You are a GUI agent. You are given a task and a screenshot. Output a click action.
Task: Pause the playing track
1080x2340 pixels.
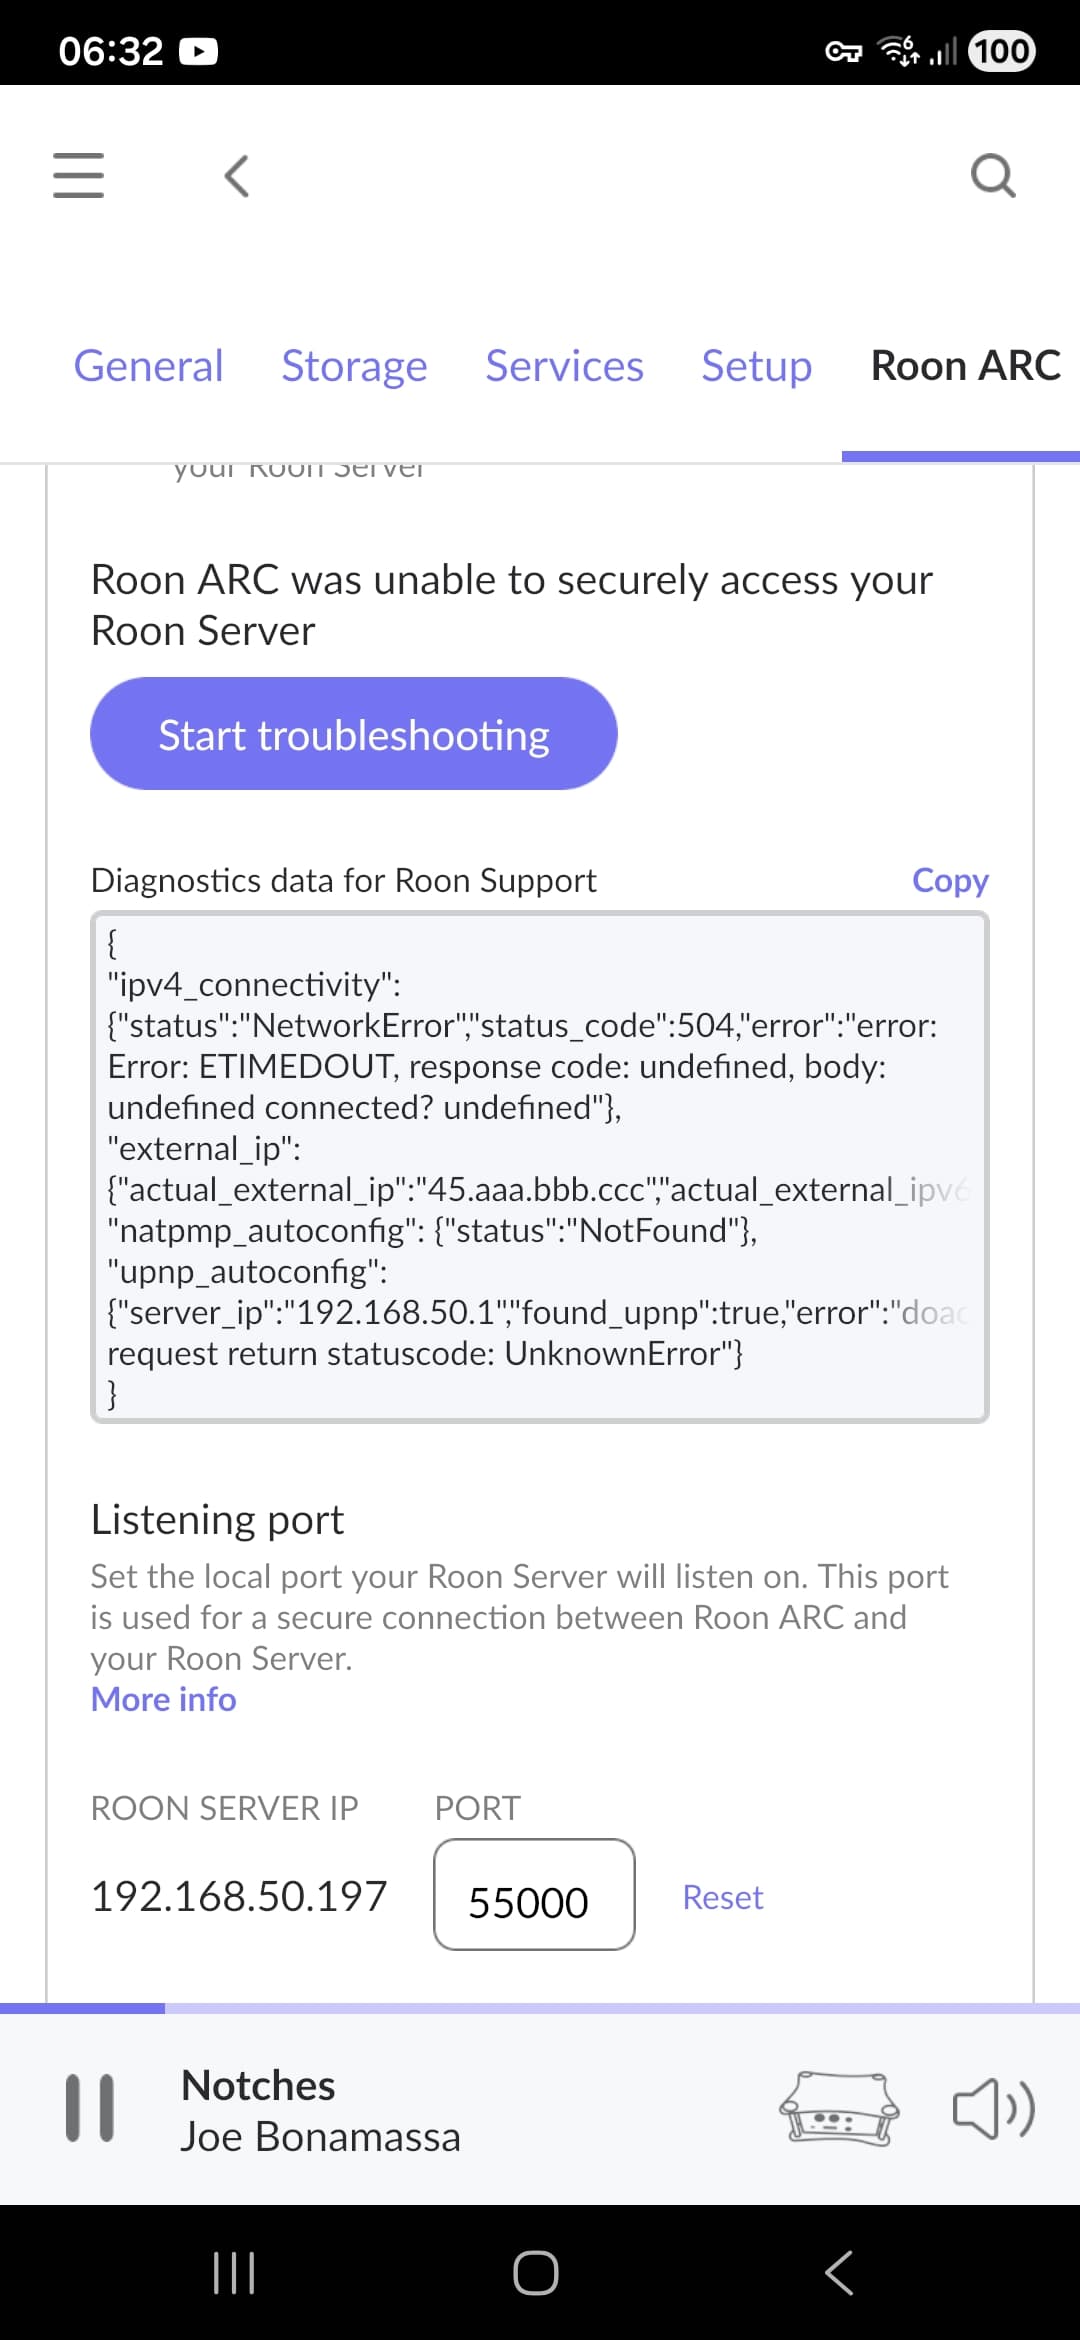[90, 2108]
